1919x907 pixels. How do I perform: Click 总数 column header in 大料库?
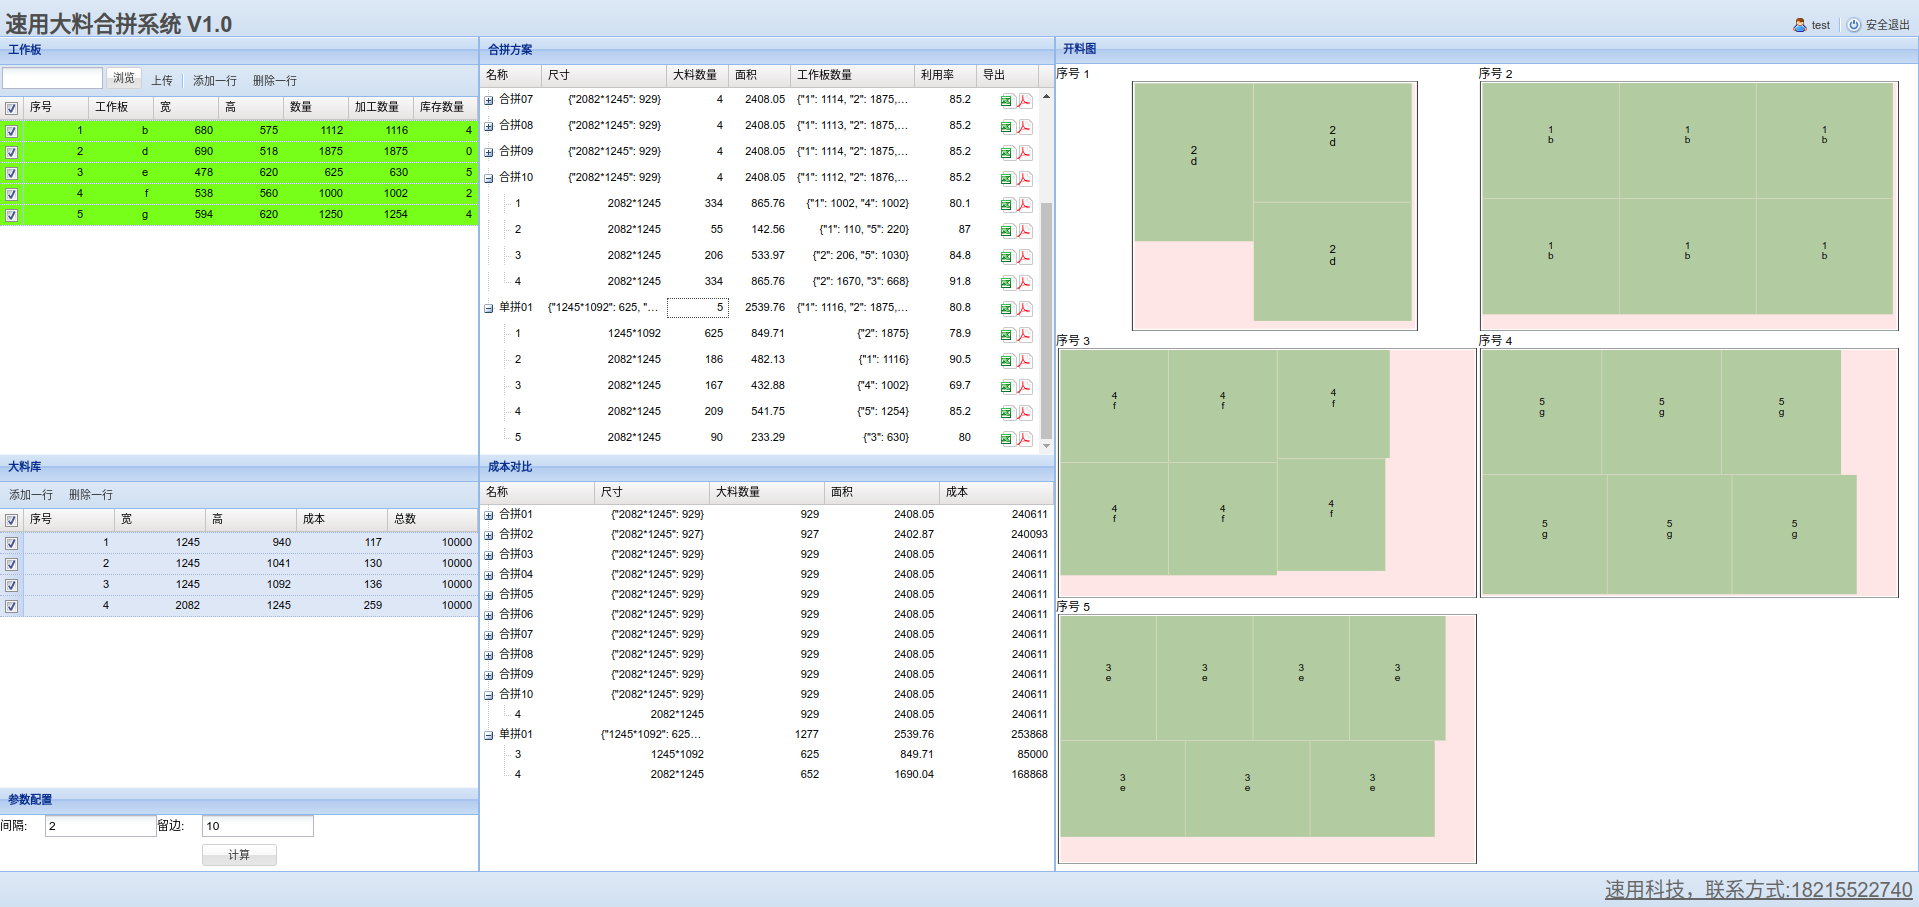432,519
